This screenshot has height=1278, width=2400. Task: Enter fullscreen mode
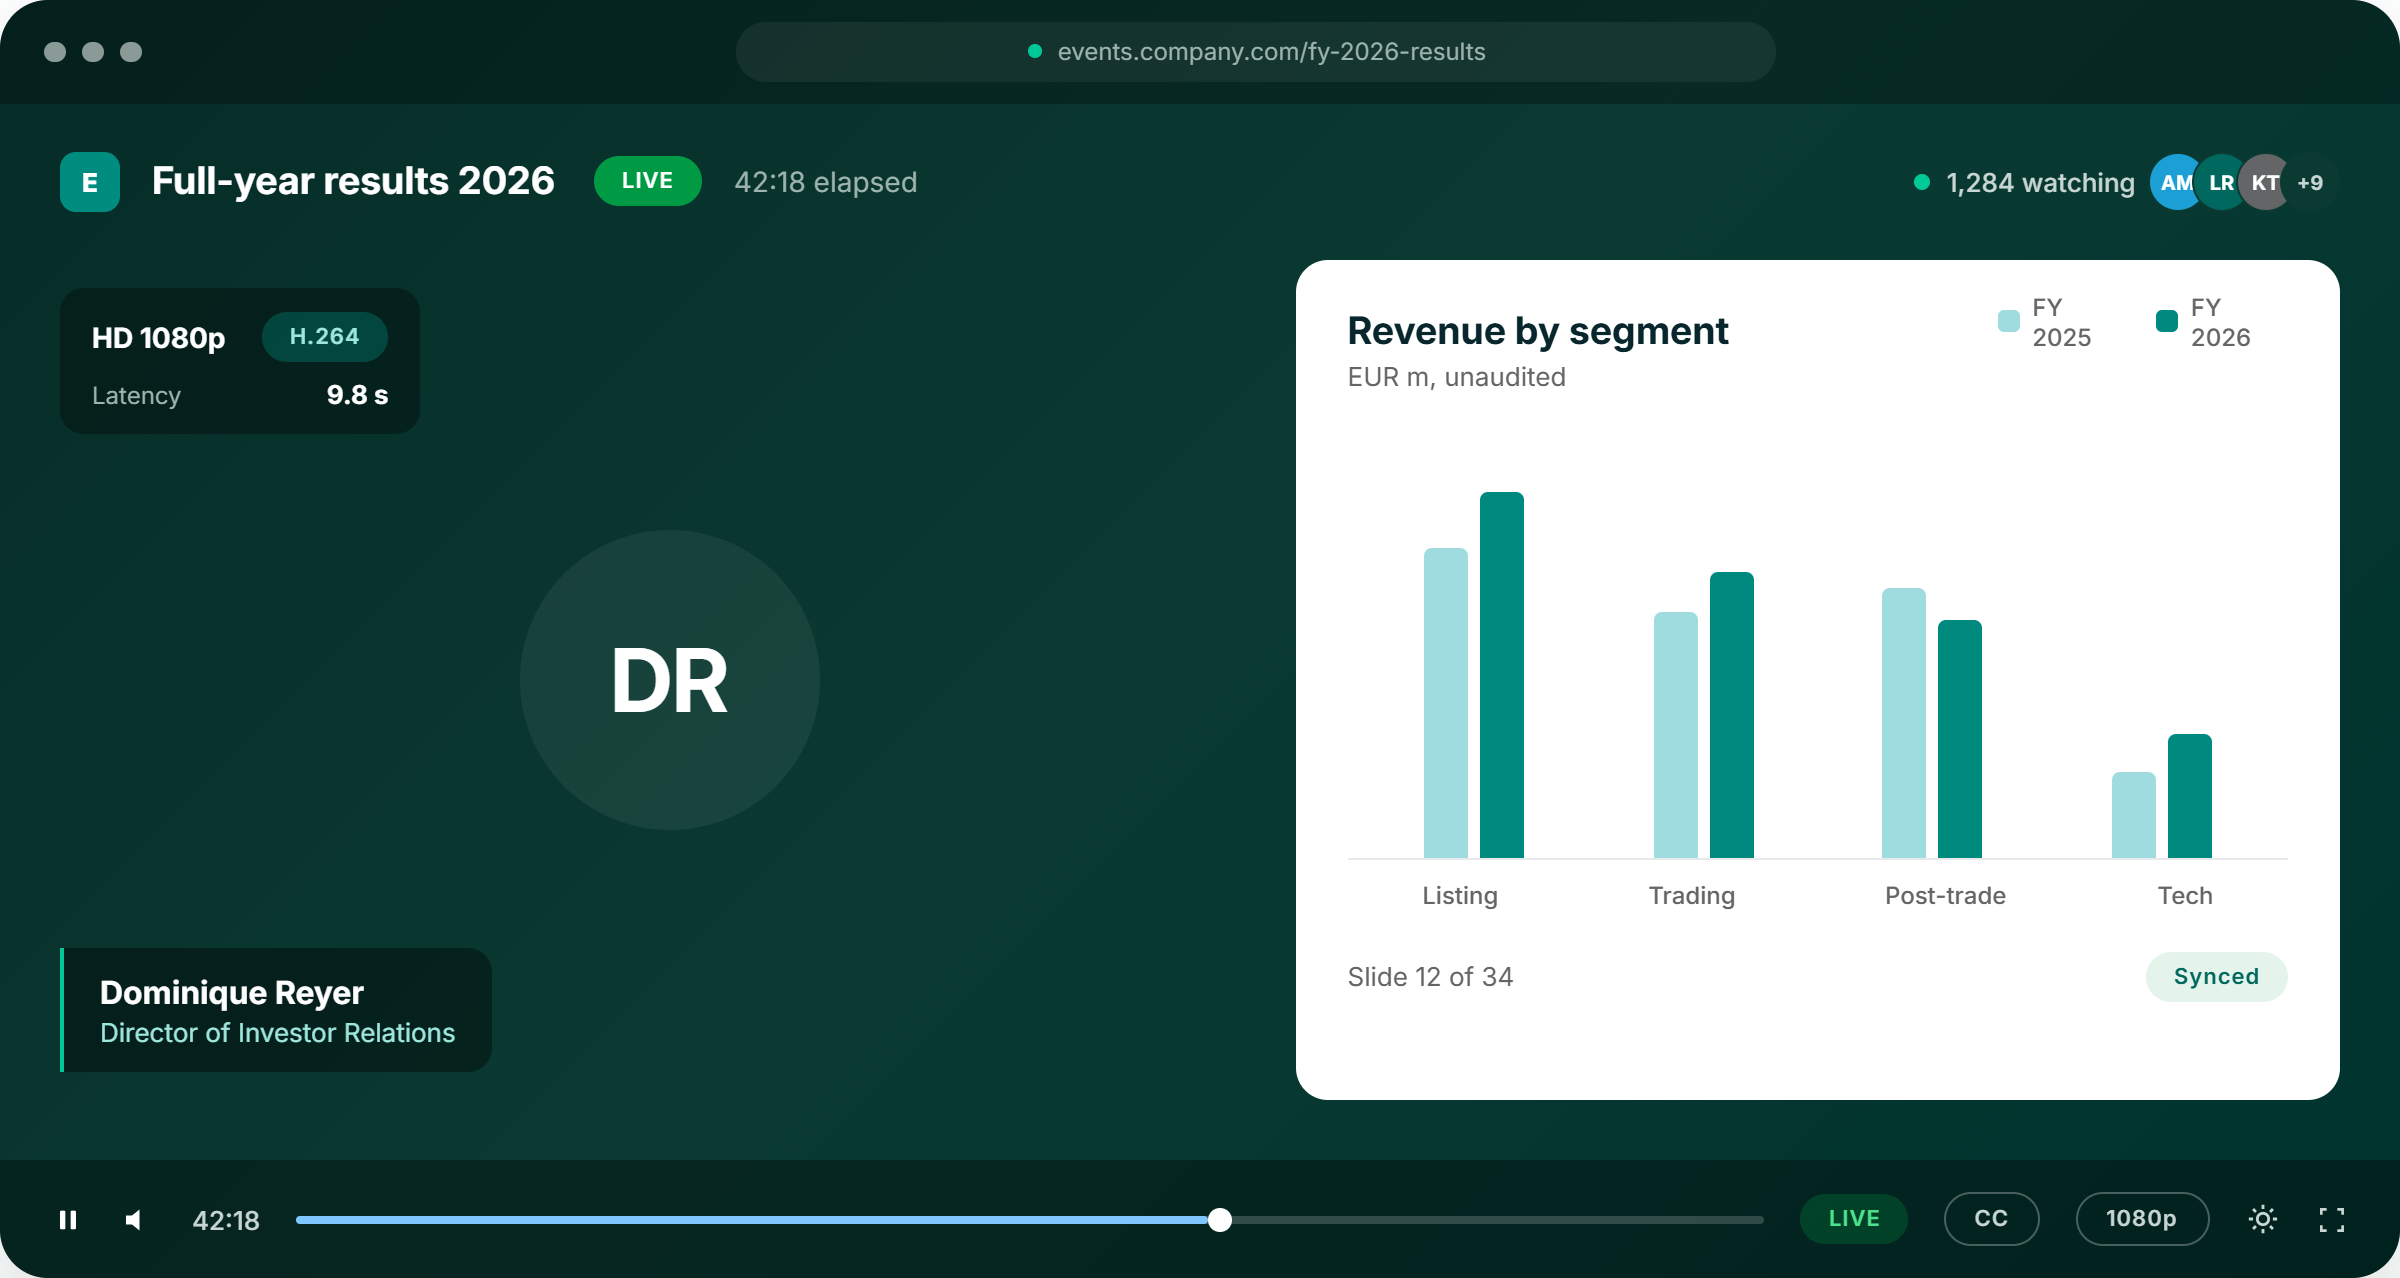click(2332, 1219)
